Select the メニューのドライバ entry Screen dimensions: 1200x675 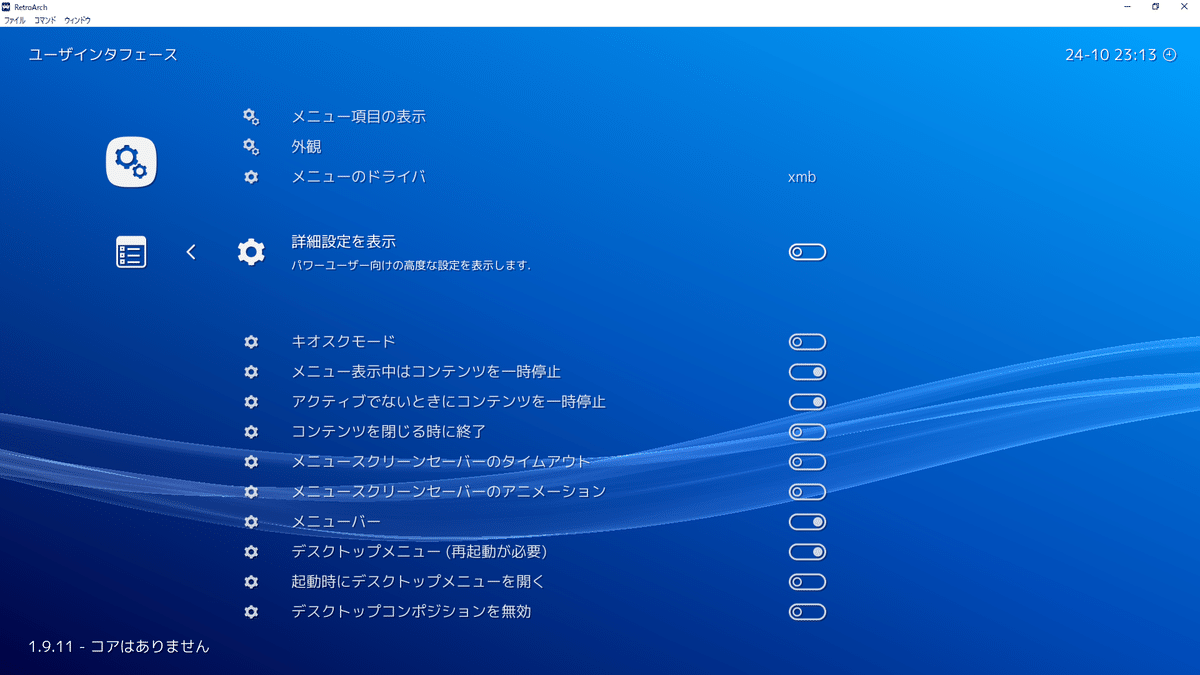(x=358, y=177)
